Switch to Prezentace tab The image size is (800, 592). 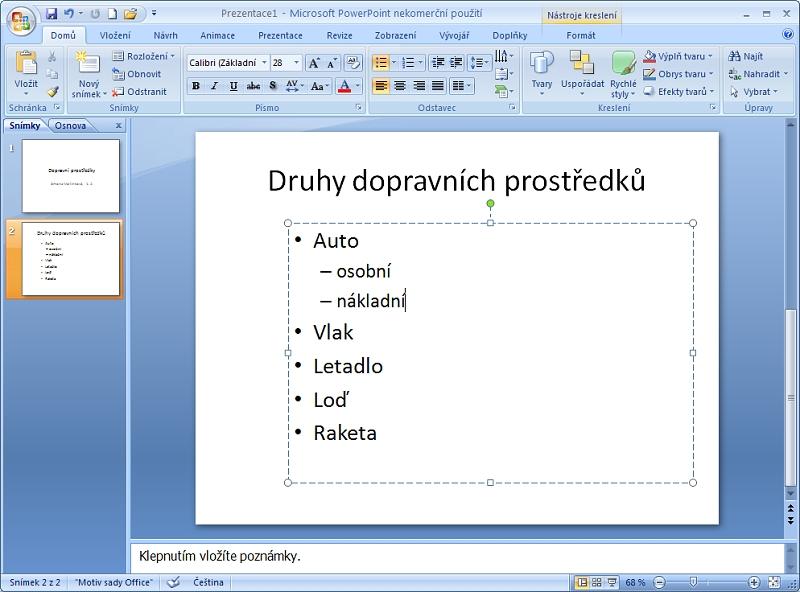tap(280, 35)
